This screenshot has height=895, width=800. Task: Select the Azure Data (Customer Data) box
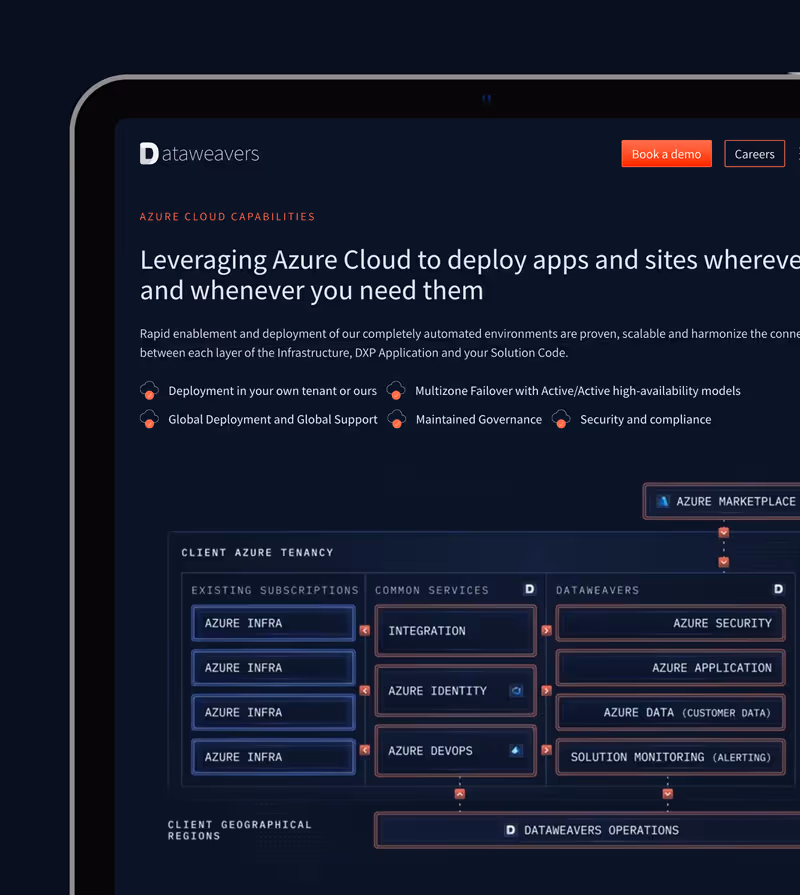click(670, 712)
